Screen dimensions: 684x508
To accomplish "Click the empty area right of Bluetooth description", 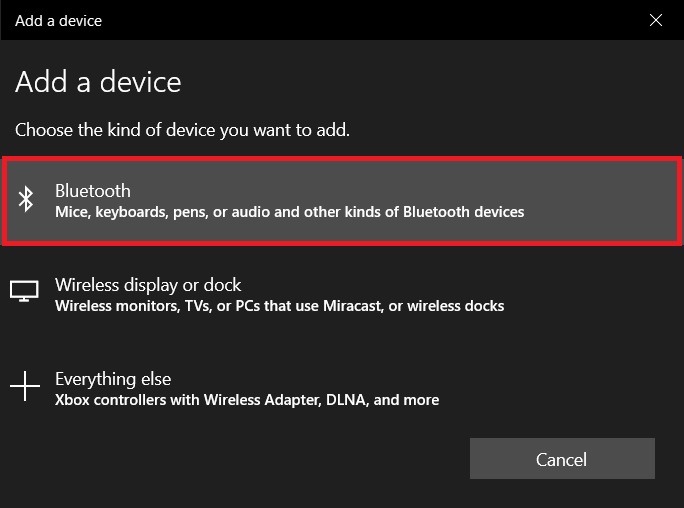I will point(600,212).
